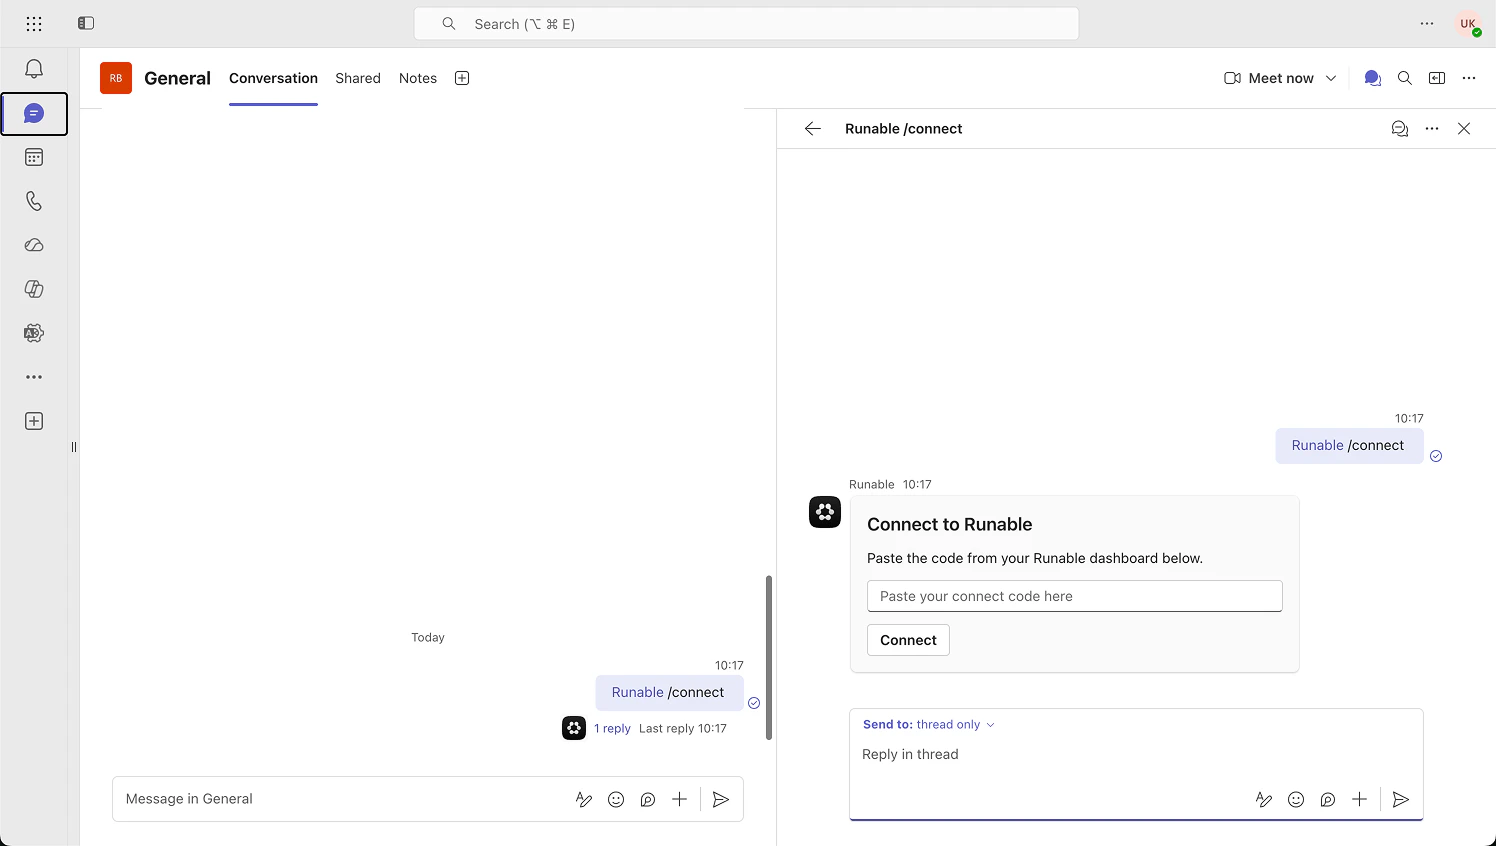This screenshot has width=1496, height=846.
Task: Expand the Send to thread only dropdown
Action: click(x=929, y=724)
